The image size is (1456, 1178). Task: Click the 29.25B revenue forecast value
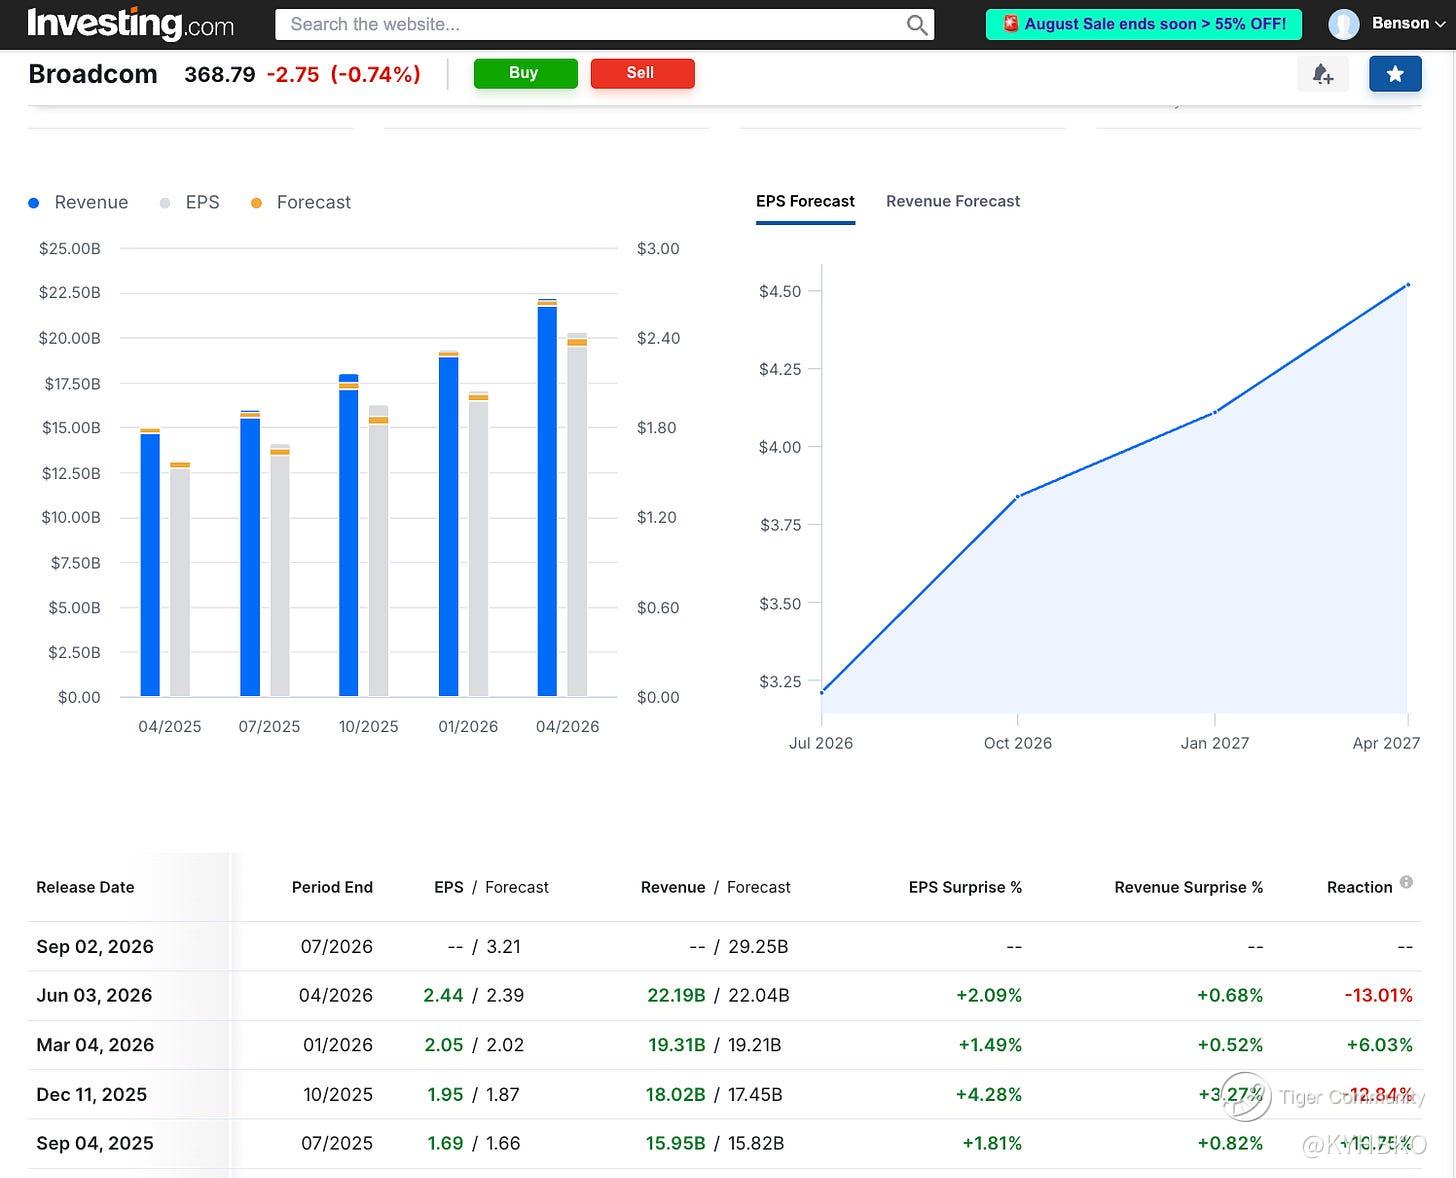(758, 946)
